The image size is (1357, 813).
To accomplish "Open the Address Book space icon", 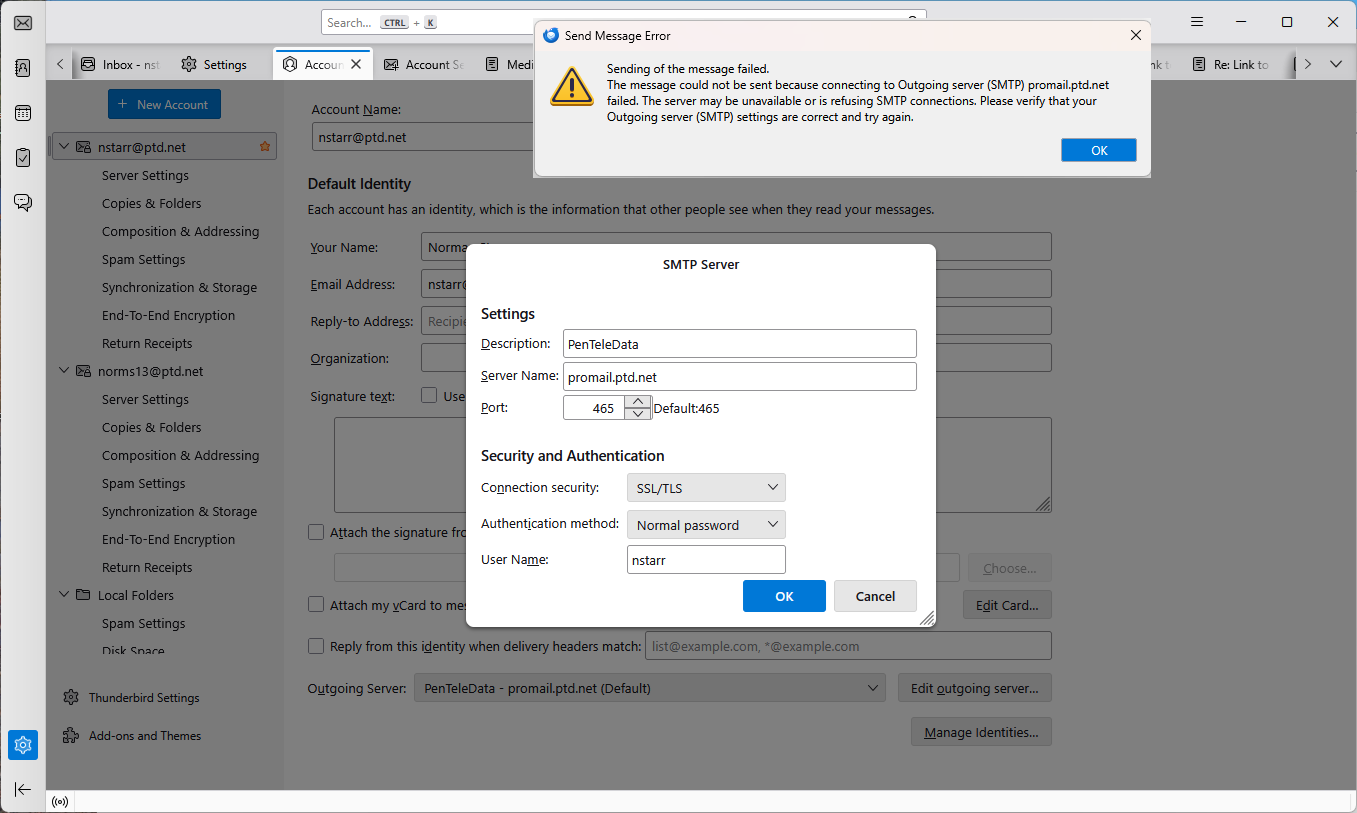I will point(23,68).
